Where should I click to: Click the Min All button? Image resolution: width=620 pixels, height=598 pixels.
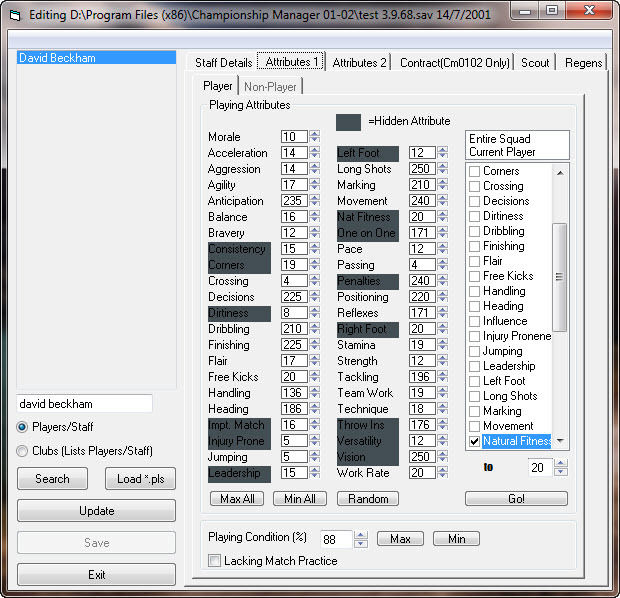300,499
